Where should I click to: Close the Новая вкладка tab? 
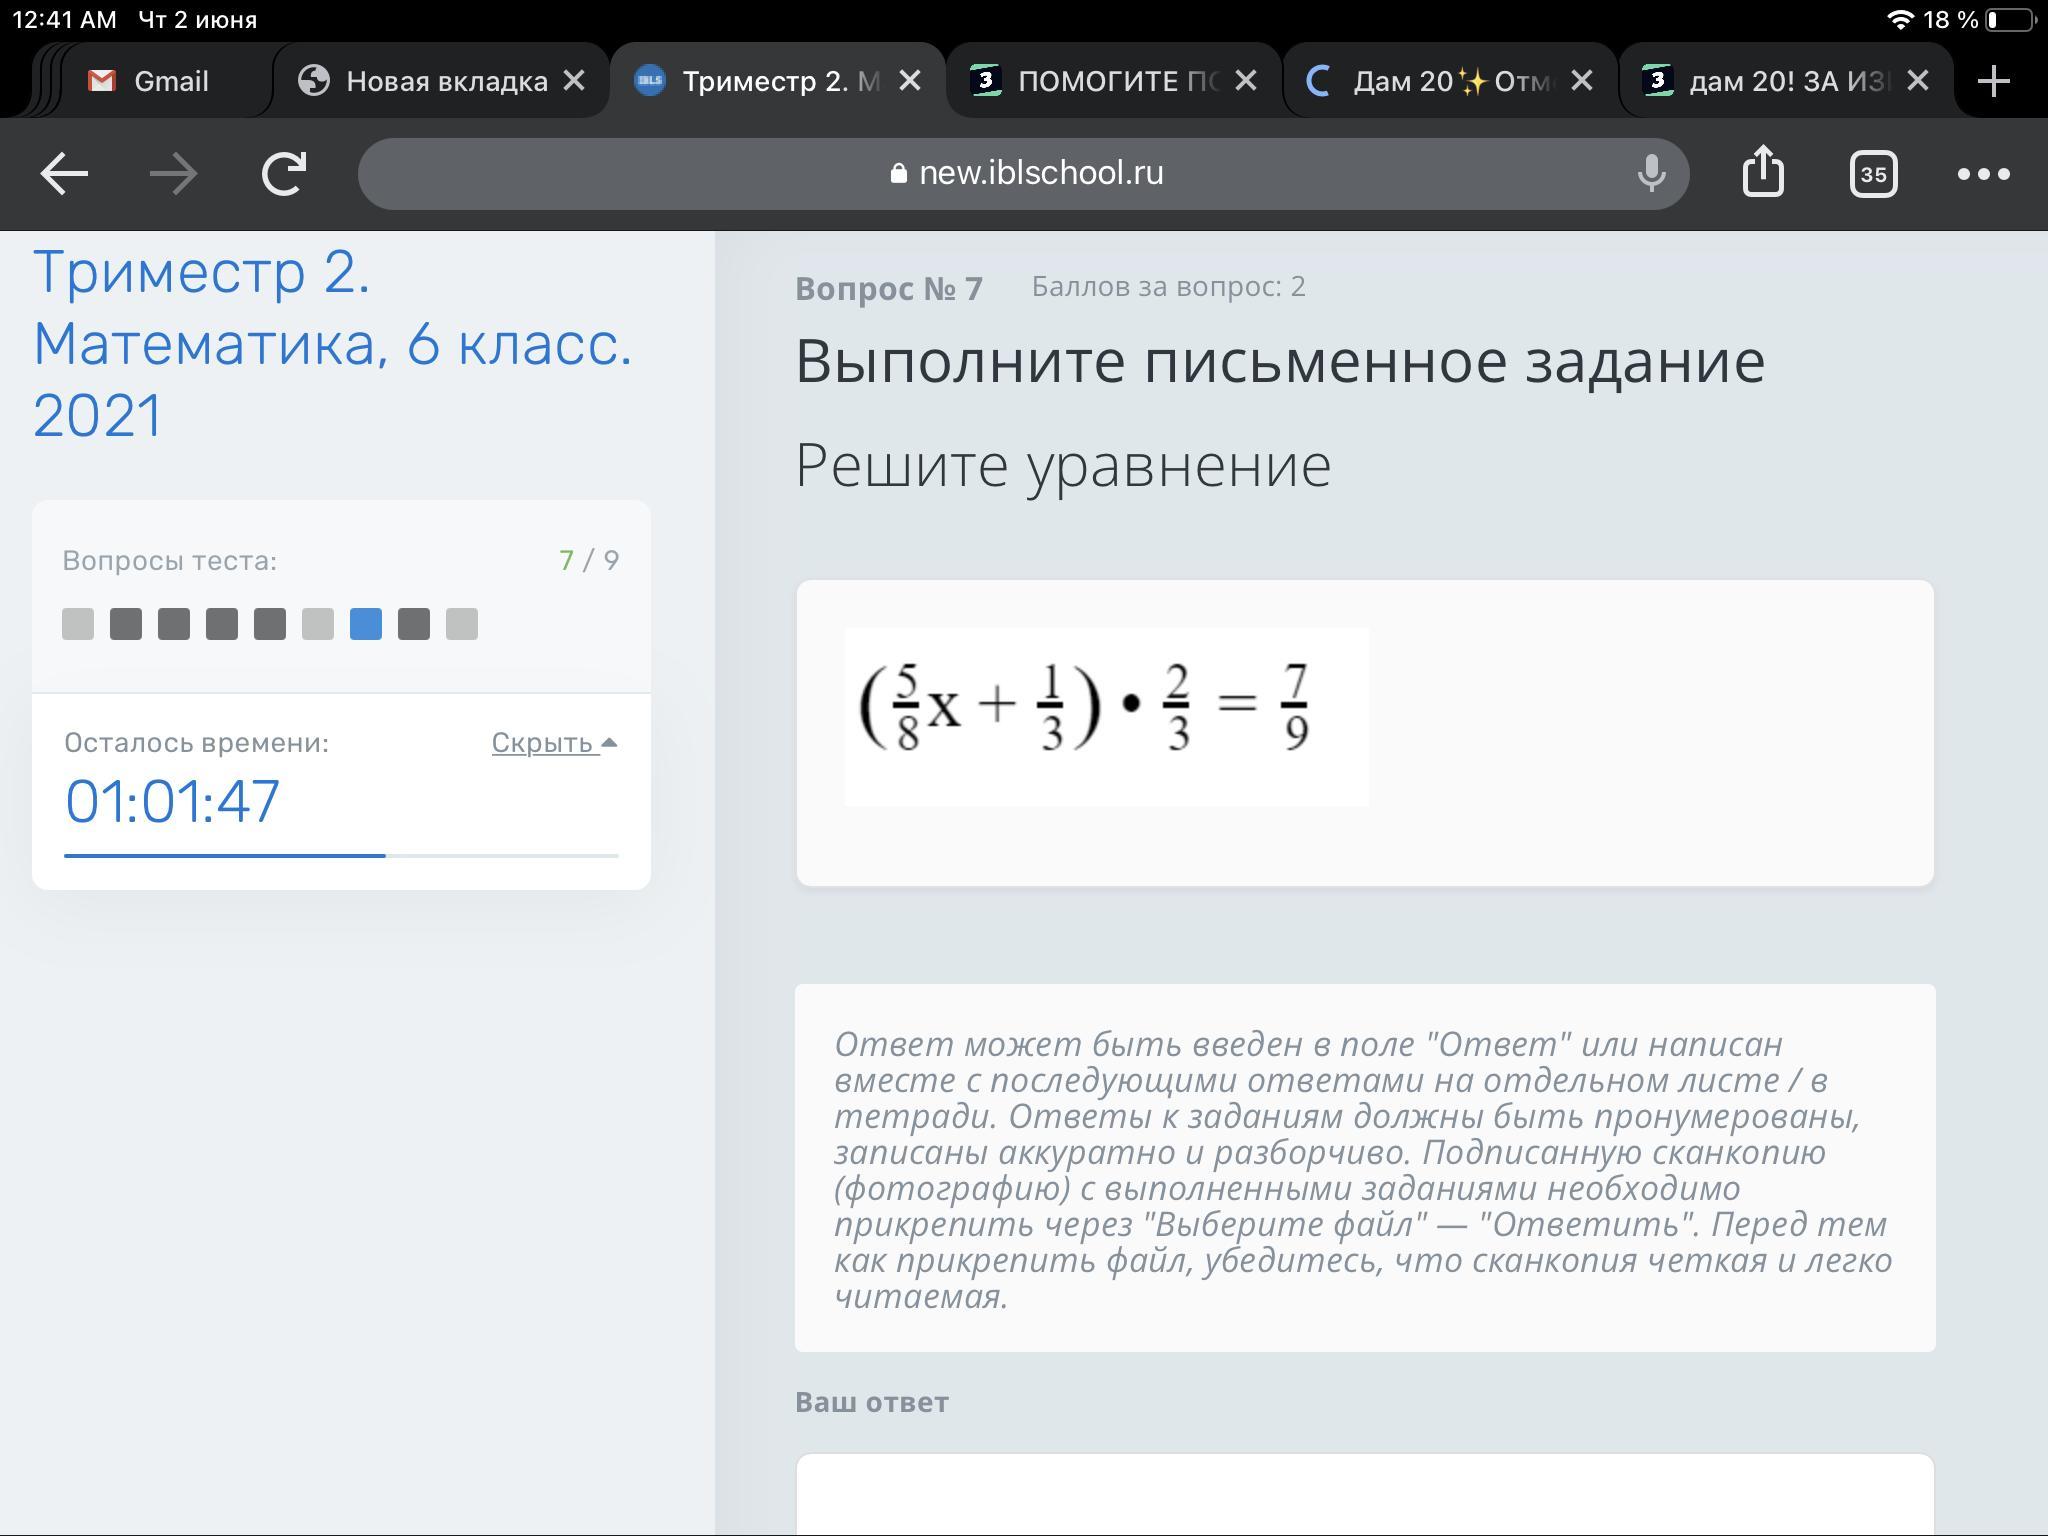pos(574,81)
